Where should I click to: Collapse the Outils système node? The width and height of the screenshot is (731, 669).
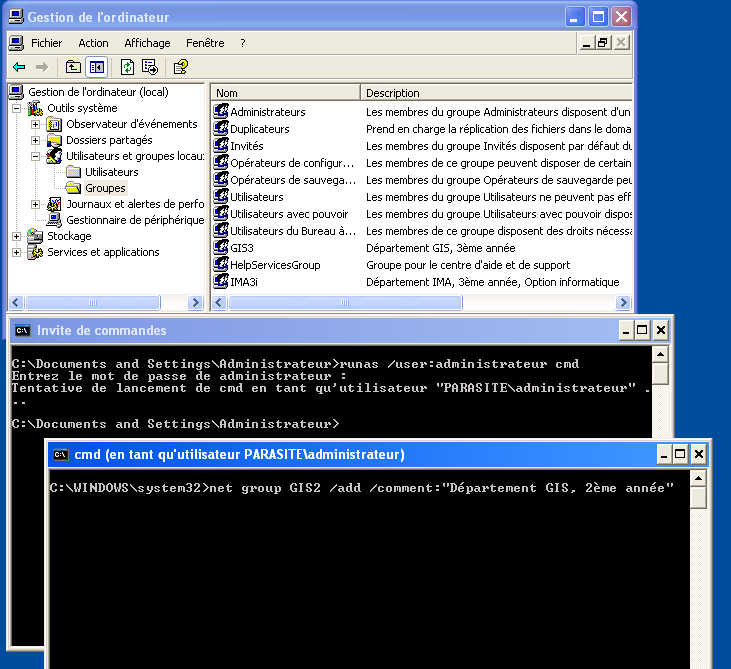coord(16,108)
